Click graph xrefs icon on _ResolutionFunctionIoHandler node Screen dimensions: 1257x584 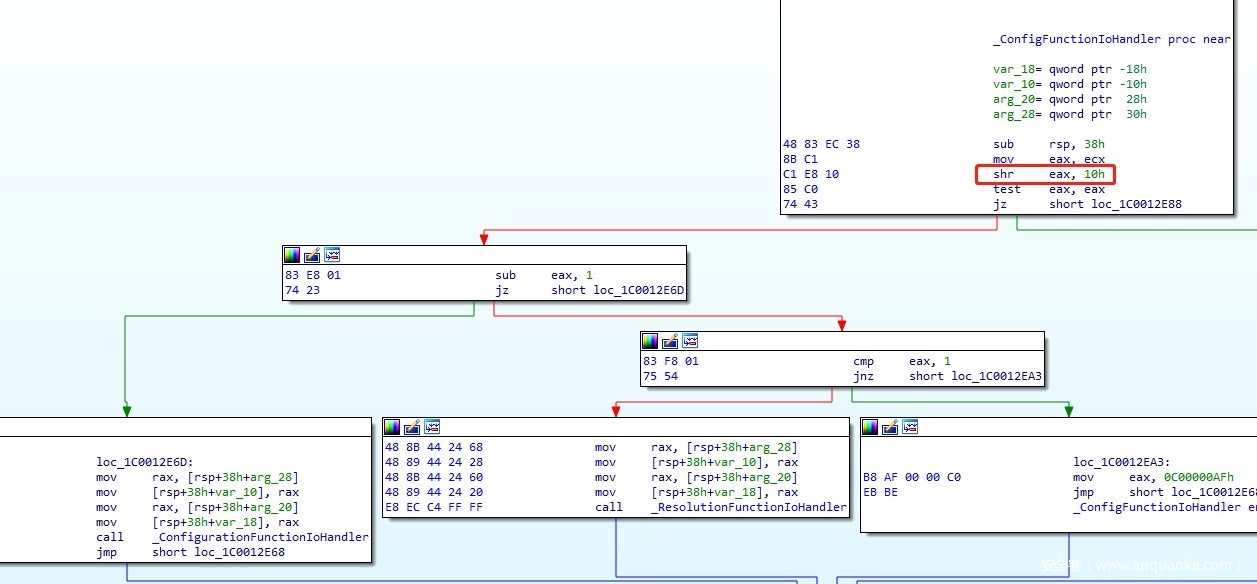click(432, 427)
